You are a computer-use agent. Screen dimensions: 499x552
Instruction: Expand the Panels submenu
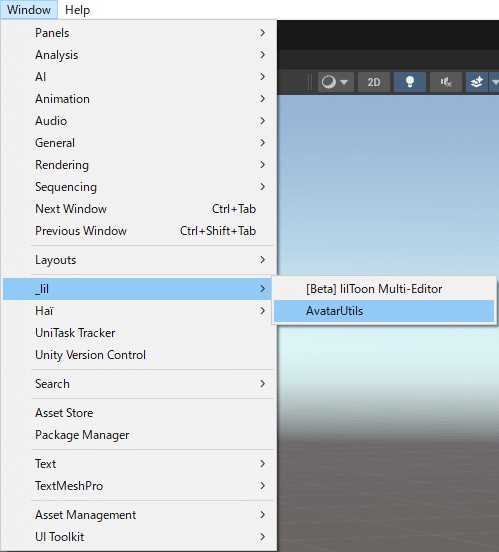tap(139, 33)
